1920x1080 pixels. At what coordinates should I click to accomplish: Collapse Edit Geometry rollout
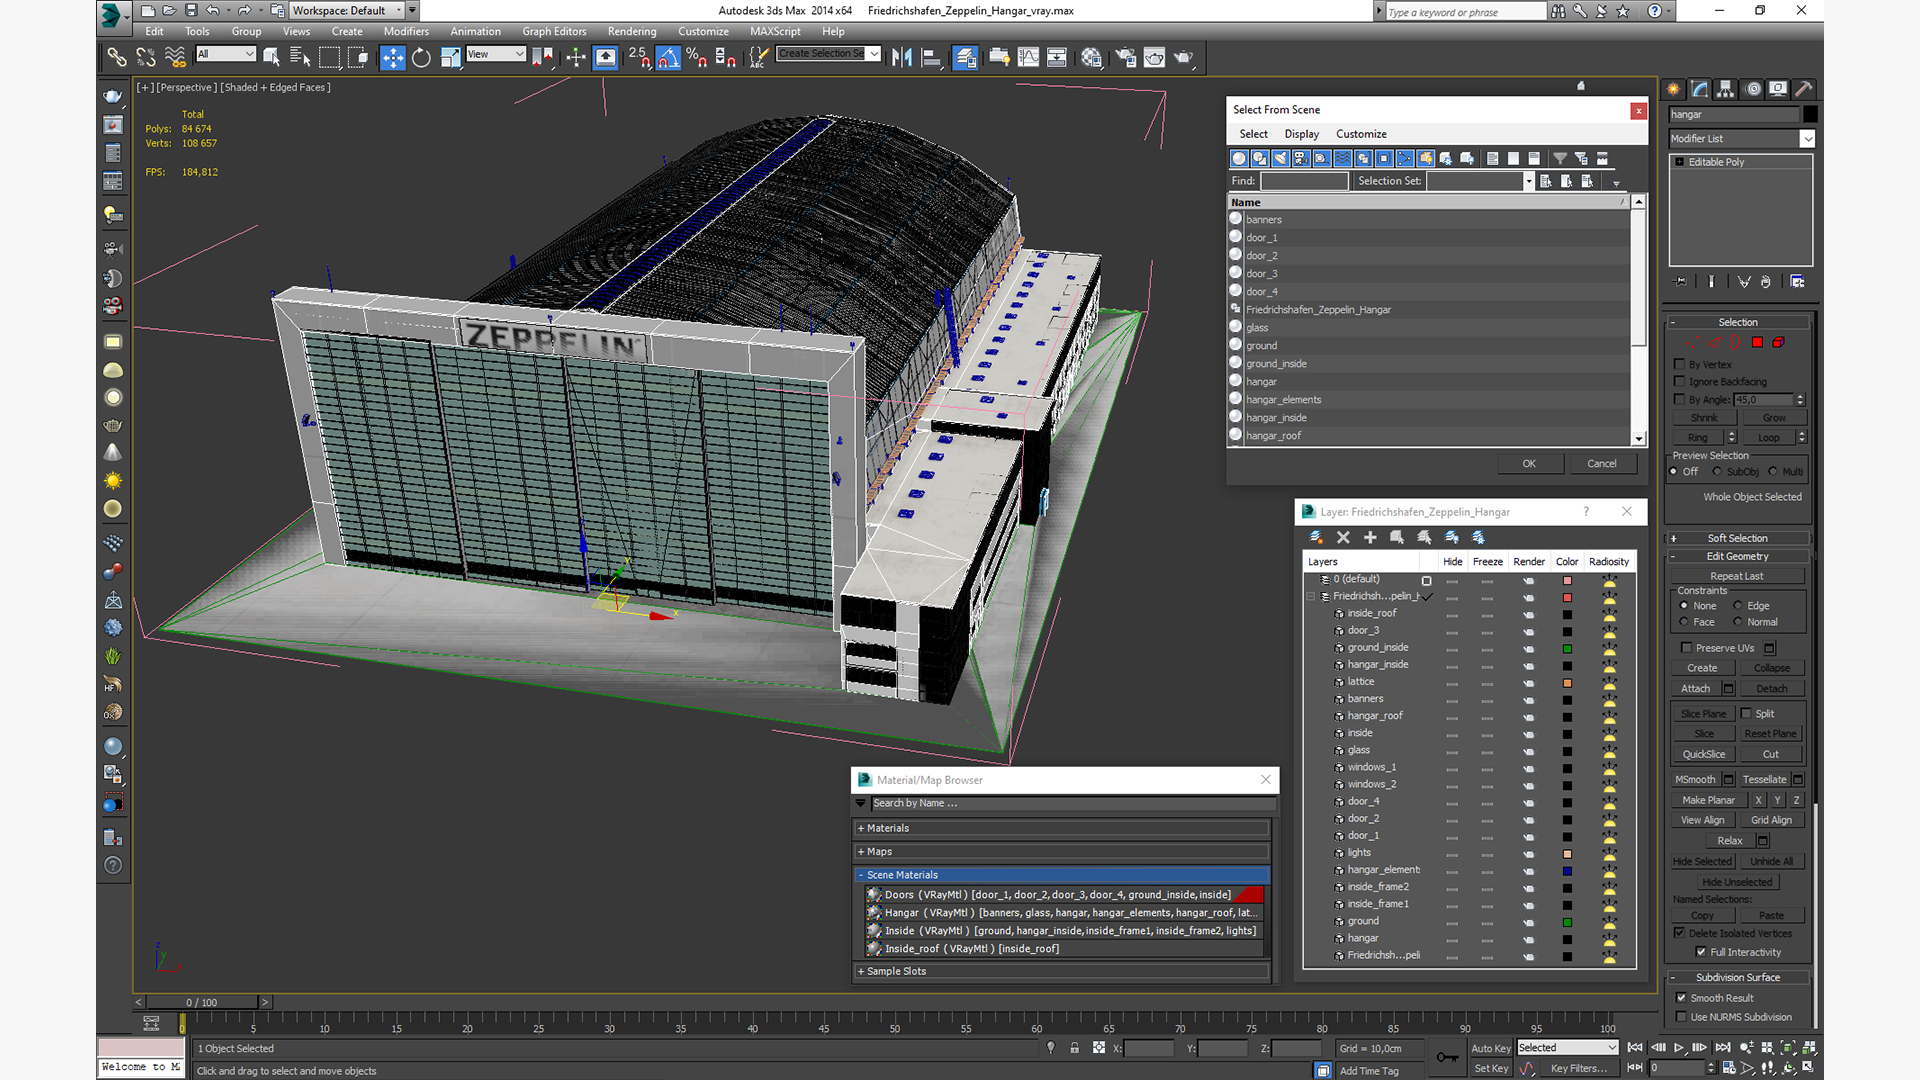[x=1738, y=556]
